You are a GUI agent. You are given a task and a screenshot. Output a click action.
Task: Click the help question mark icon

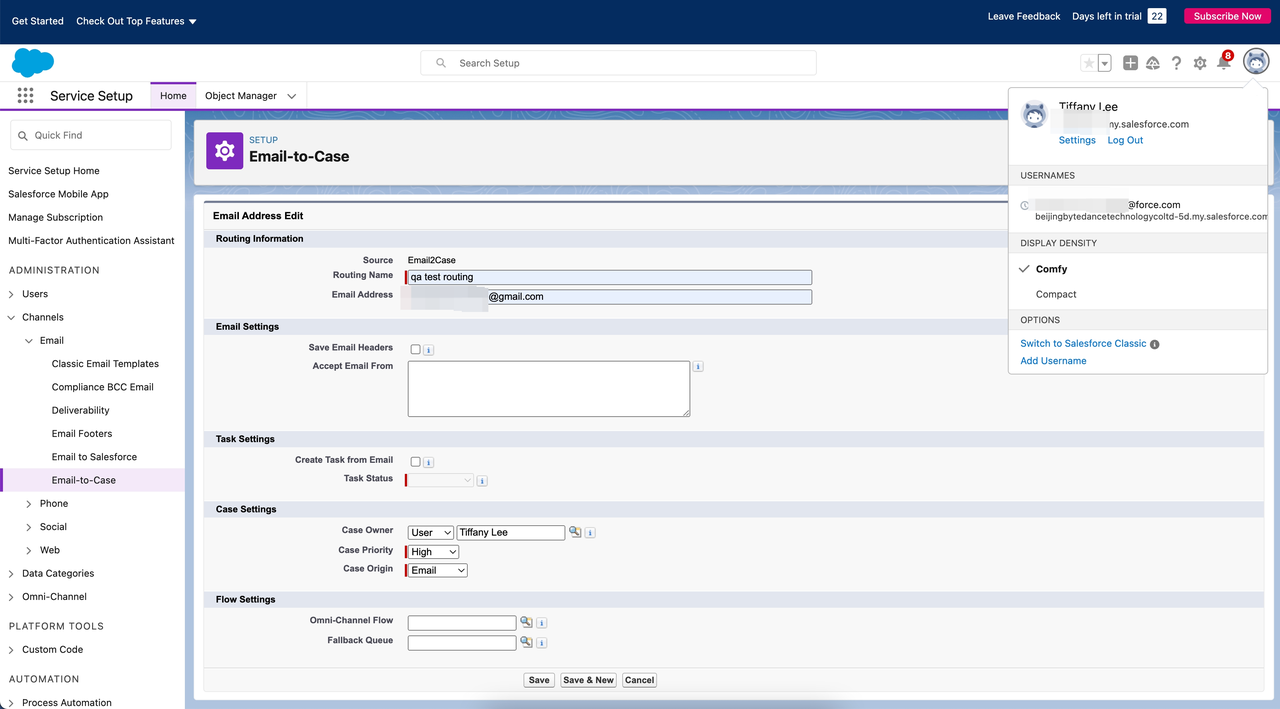(x=1176, y=63)
